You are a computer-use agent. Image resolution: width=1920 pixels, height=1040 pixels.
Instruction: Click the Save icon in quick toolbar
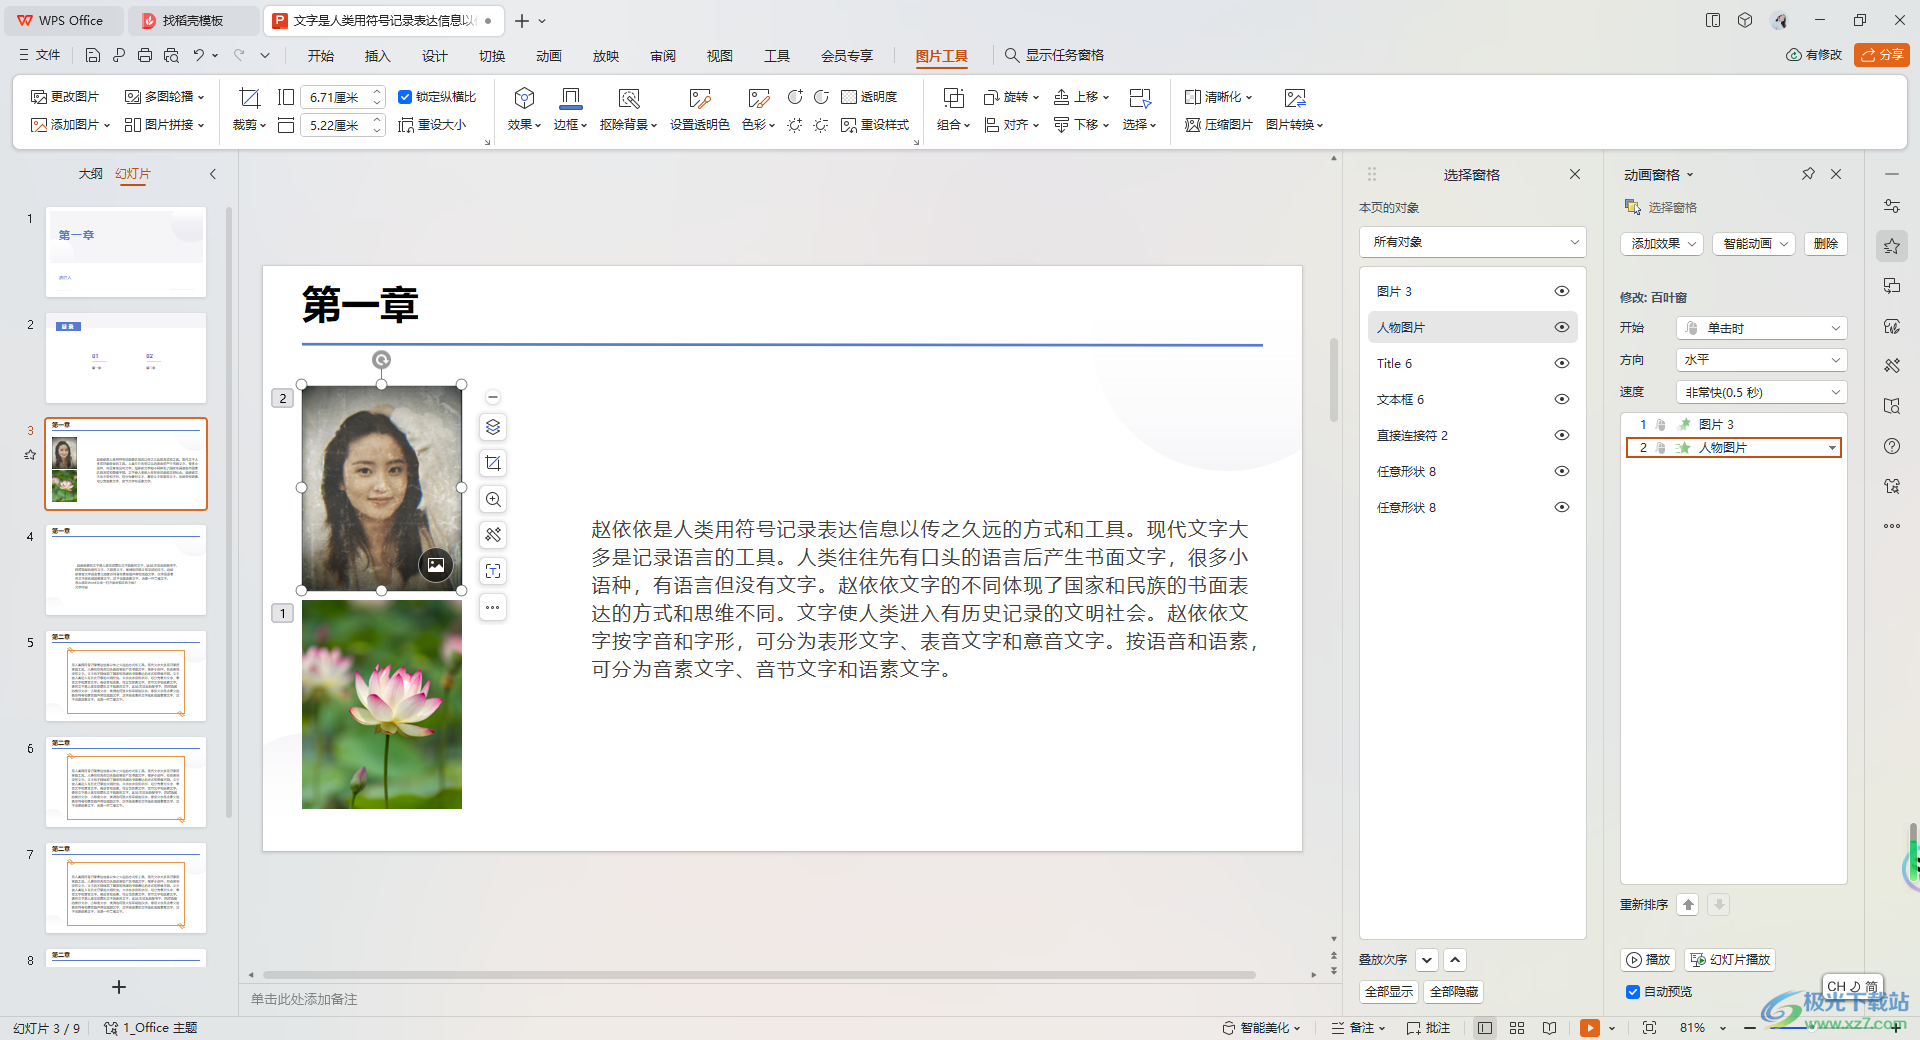tap(93, 55)
